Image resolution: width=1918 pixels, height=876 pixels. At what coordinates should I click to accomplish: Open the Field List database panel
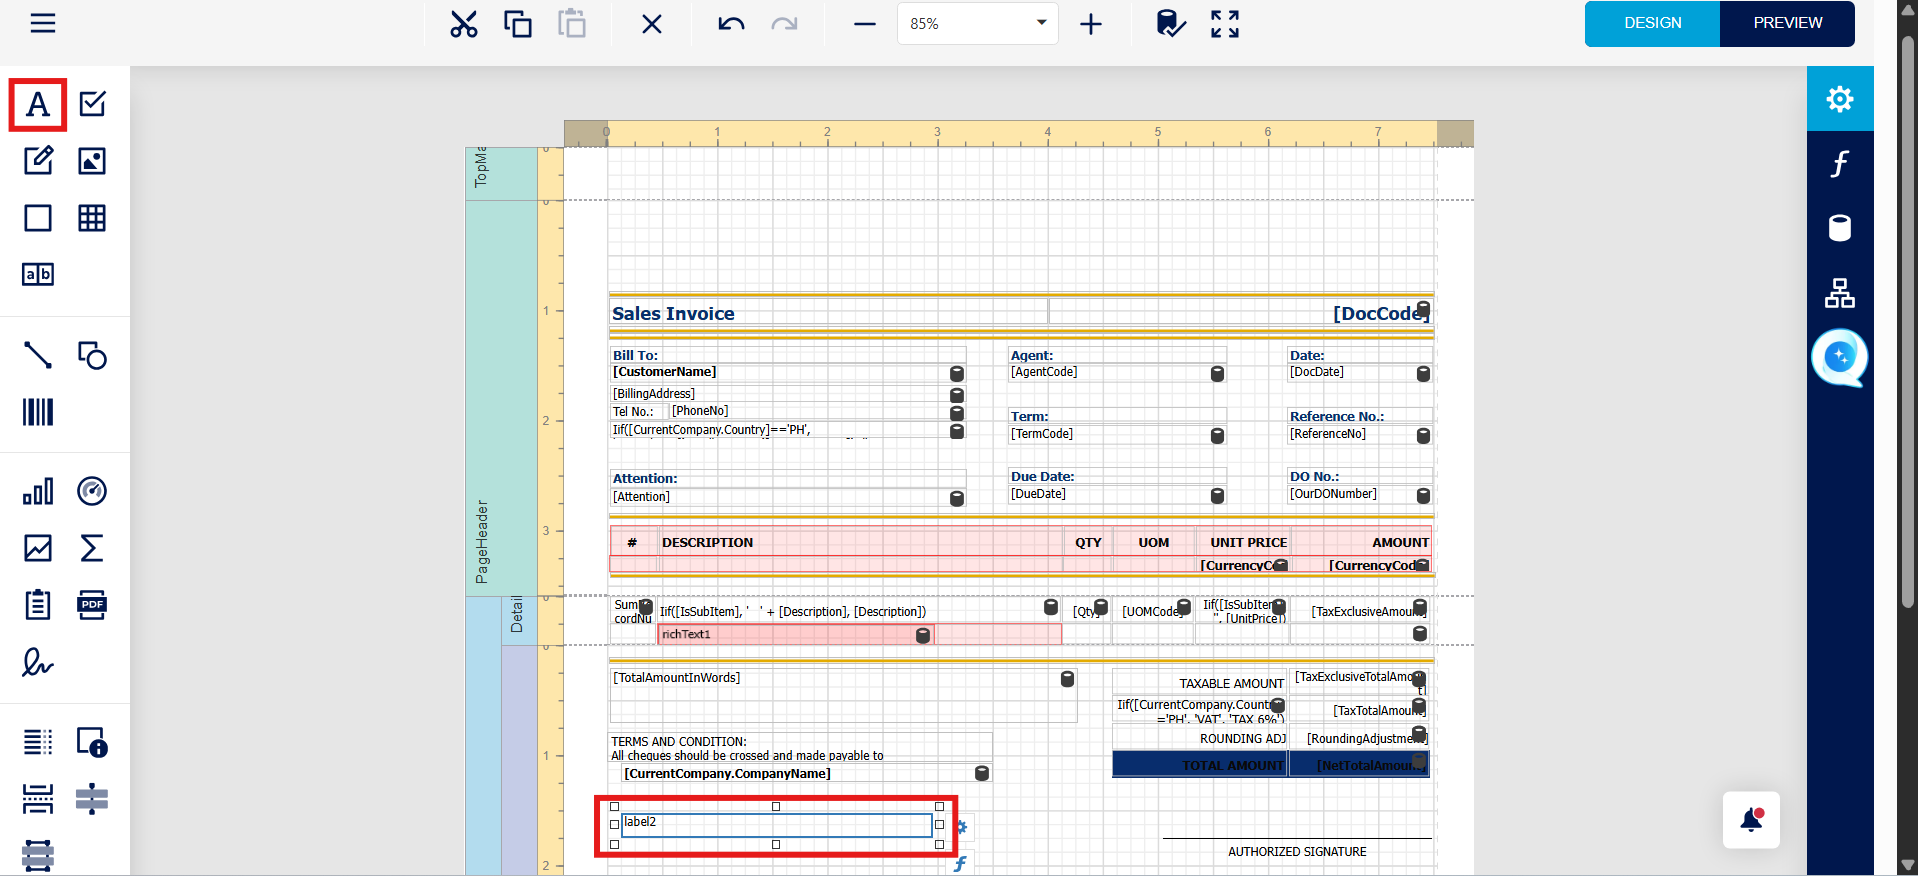[1839, 228]
